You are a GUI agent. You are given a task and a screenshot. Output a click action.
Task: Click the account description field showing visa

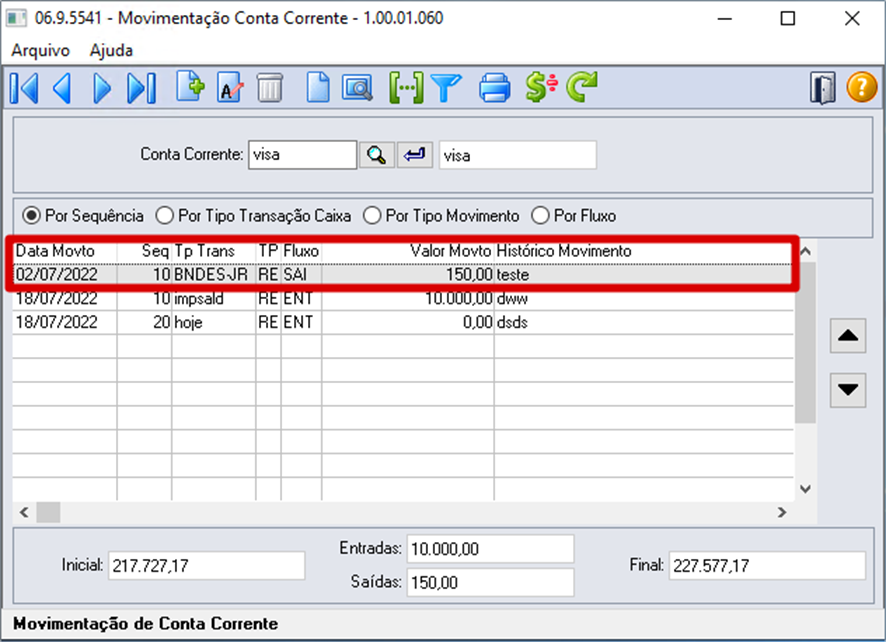pos(518,155)
